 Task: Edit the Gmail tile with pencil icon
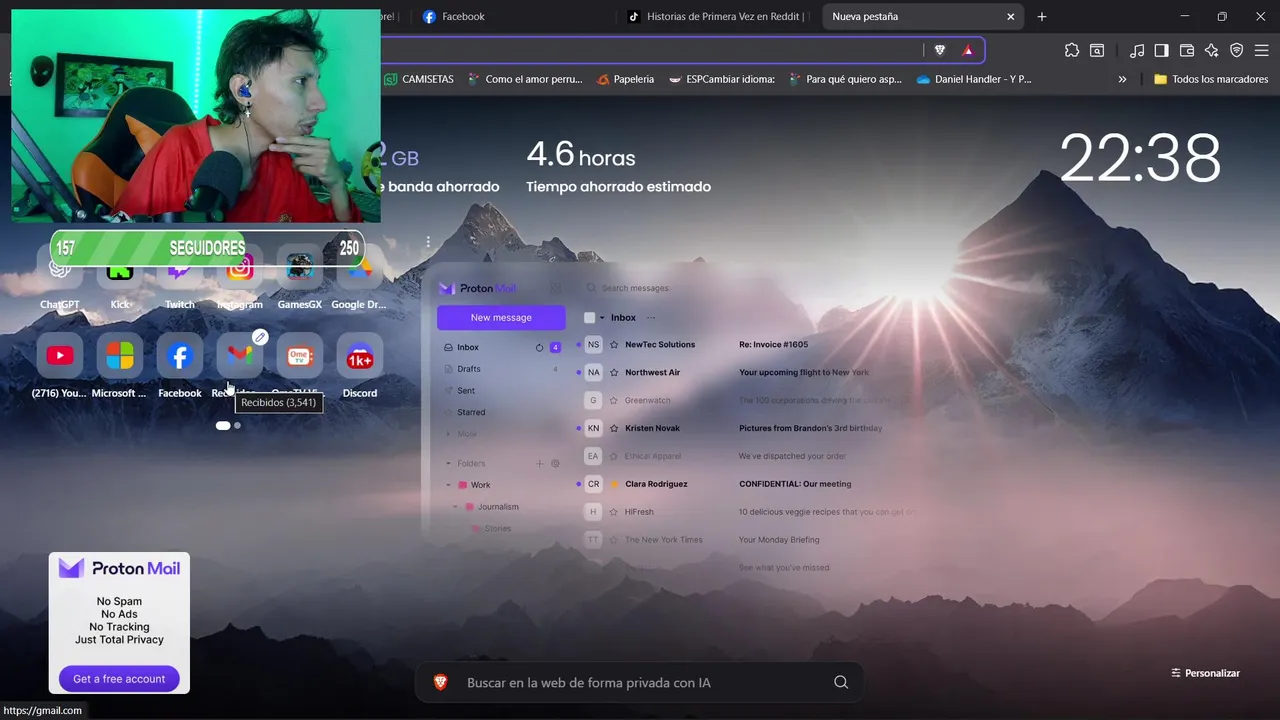(260, 337)
